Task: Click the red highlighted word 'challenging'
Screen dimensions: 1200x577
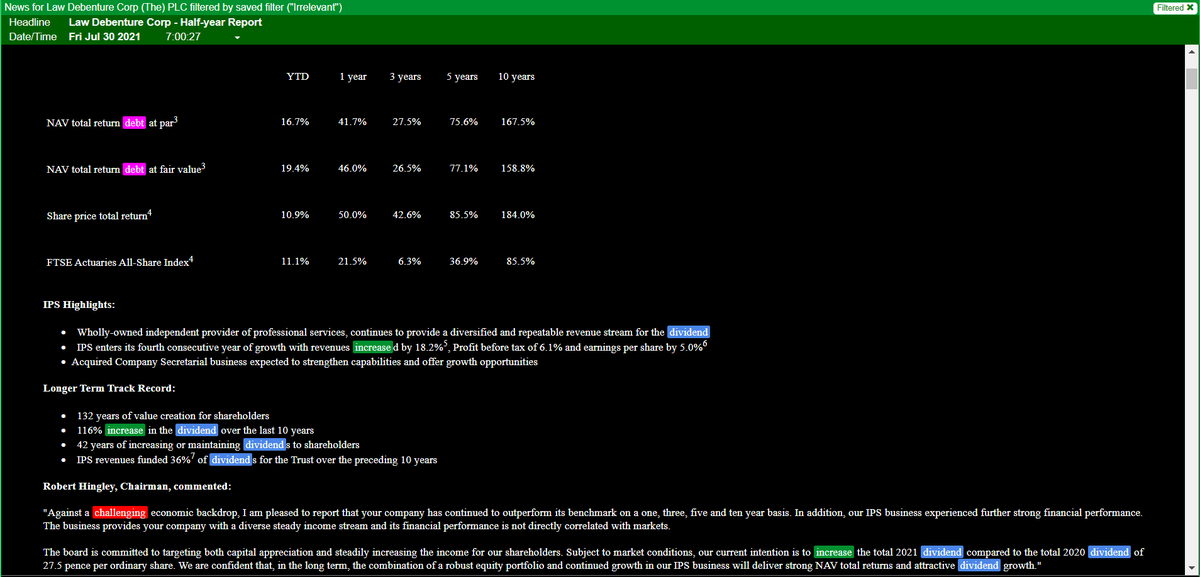Action: pyautogui.click(x=121, y=512)
